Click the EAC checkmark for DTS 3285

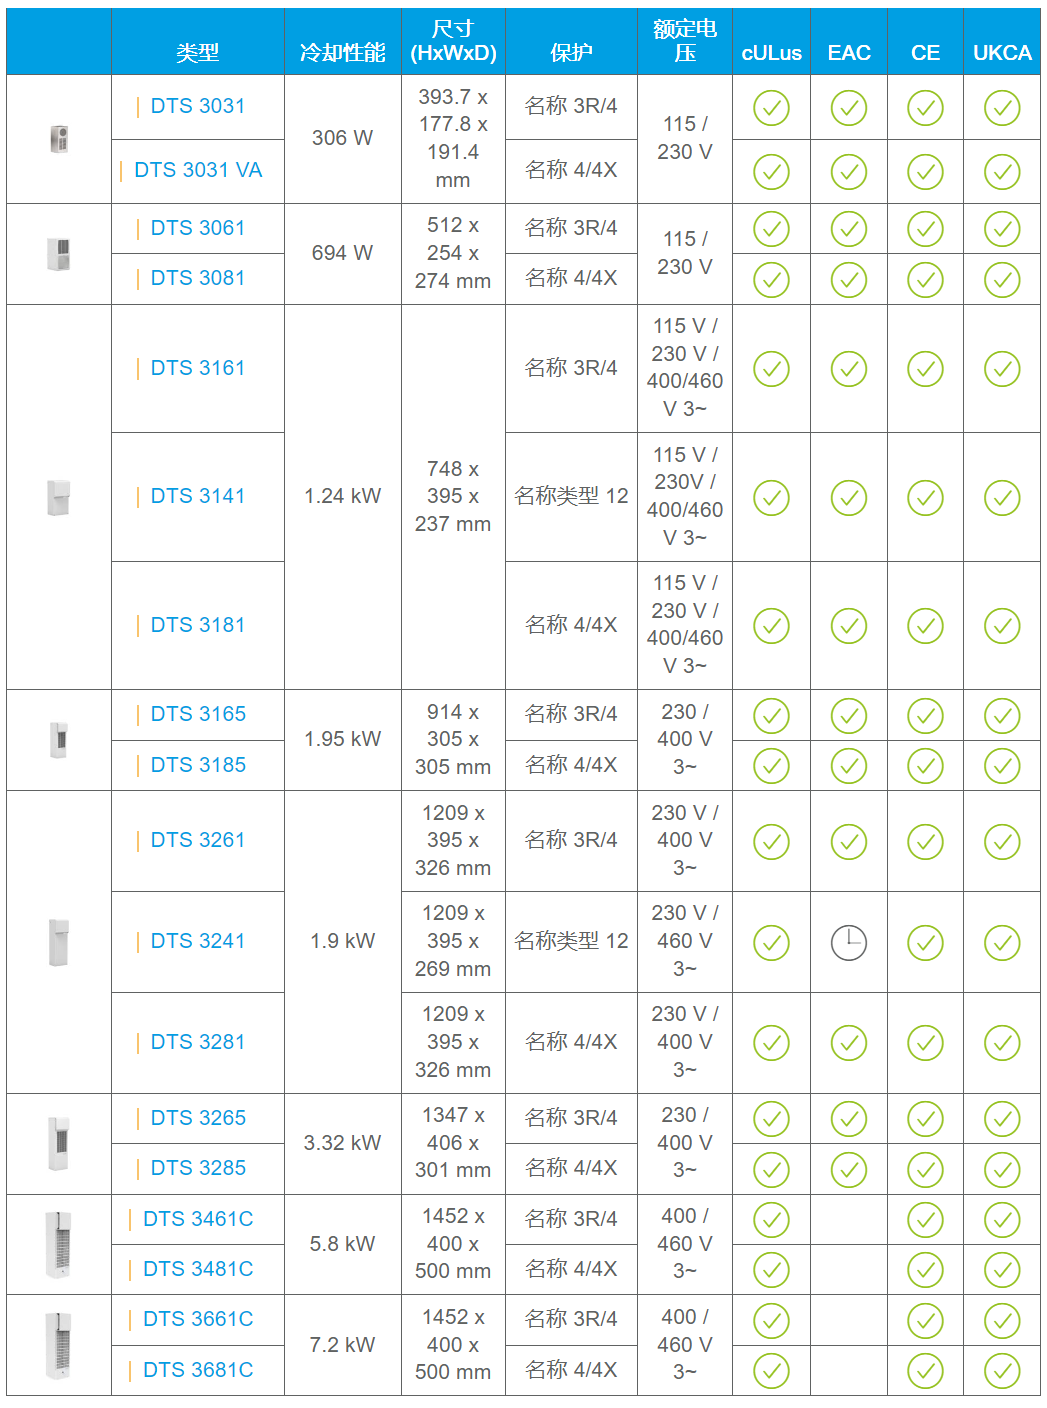849,1169
